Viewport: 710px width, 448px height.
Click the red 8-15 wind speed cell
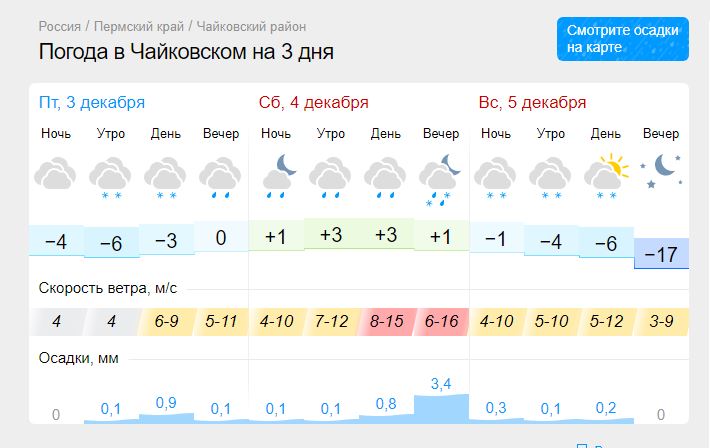(386, 322)
